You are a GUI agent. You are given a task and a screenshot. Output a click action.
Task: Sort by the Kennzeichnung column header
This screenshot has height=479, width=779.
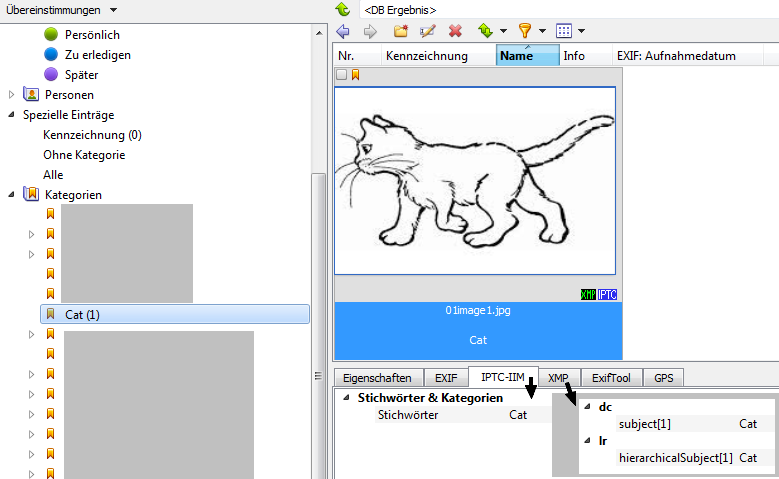pyautogui.click(x=427, y=56)
